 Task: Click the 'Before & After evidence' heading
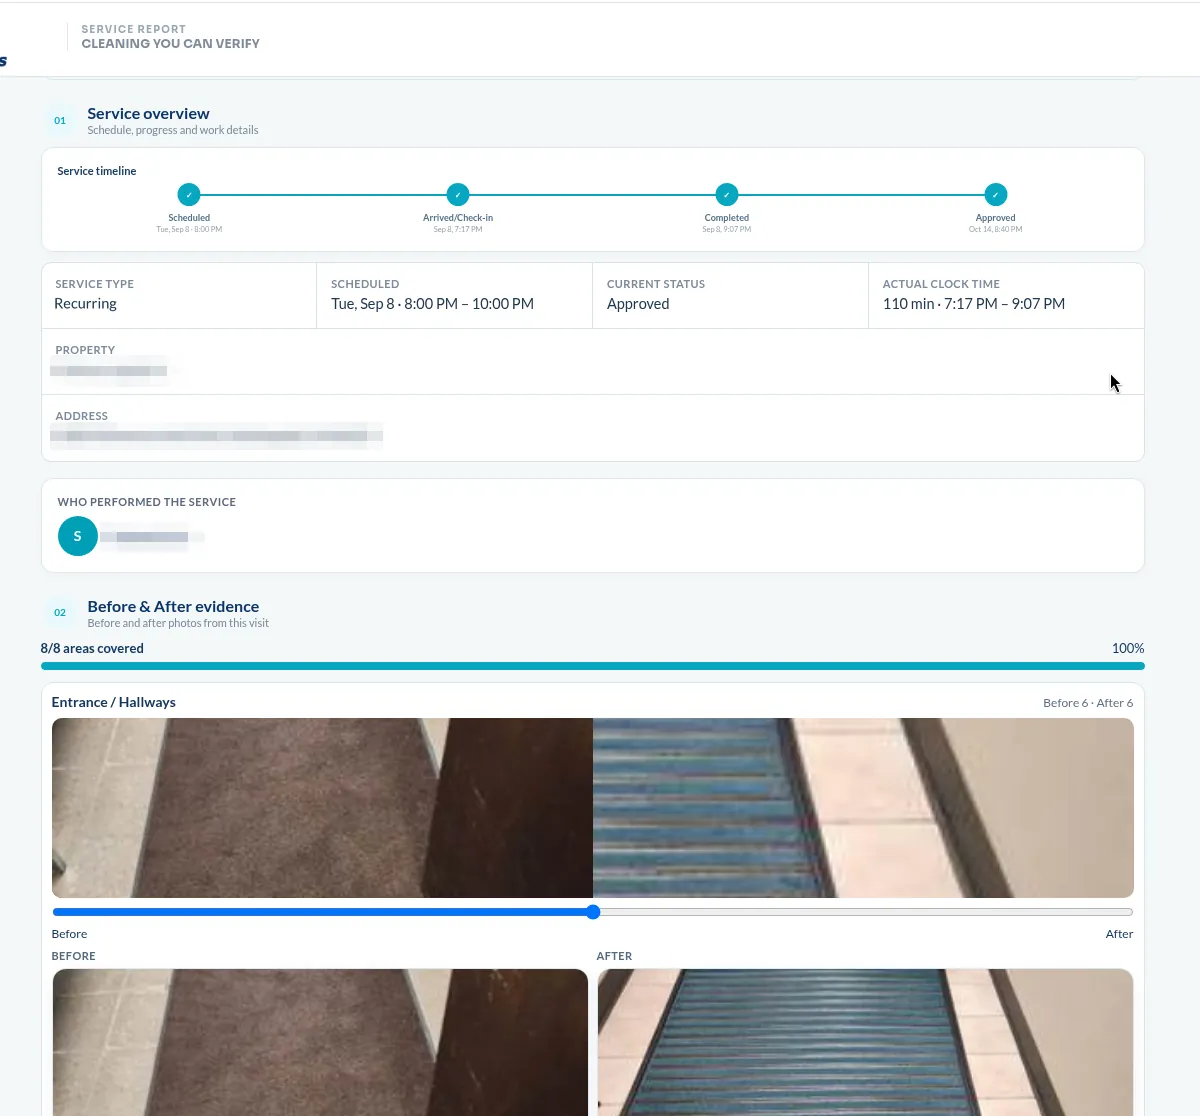(x=173, y=606)
